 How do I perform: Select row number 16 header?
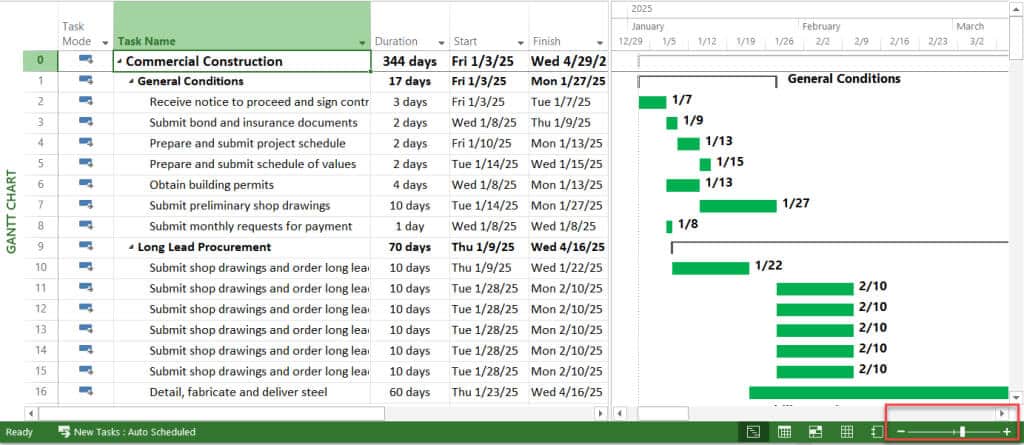(40, 392)
